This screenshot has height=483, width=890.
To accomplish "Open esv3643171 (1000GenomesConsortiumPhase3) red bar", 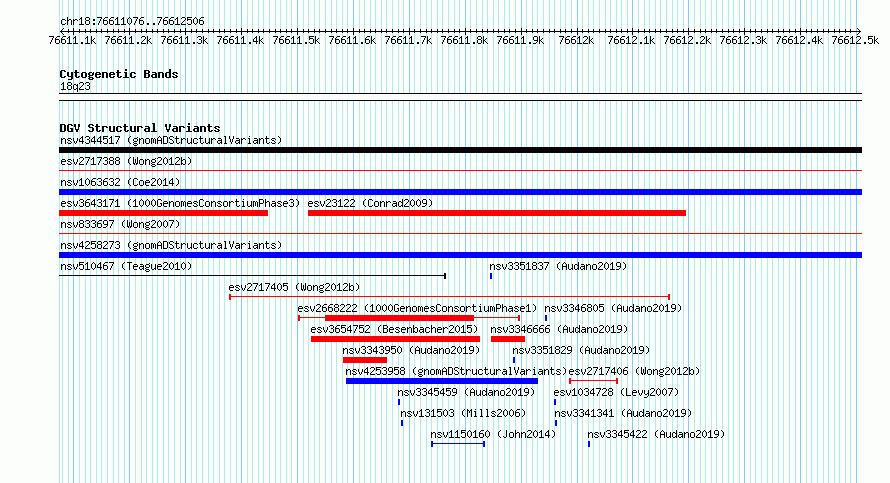I will click(x=163, y=213).
